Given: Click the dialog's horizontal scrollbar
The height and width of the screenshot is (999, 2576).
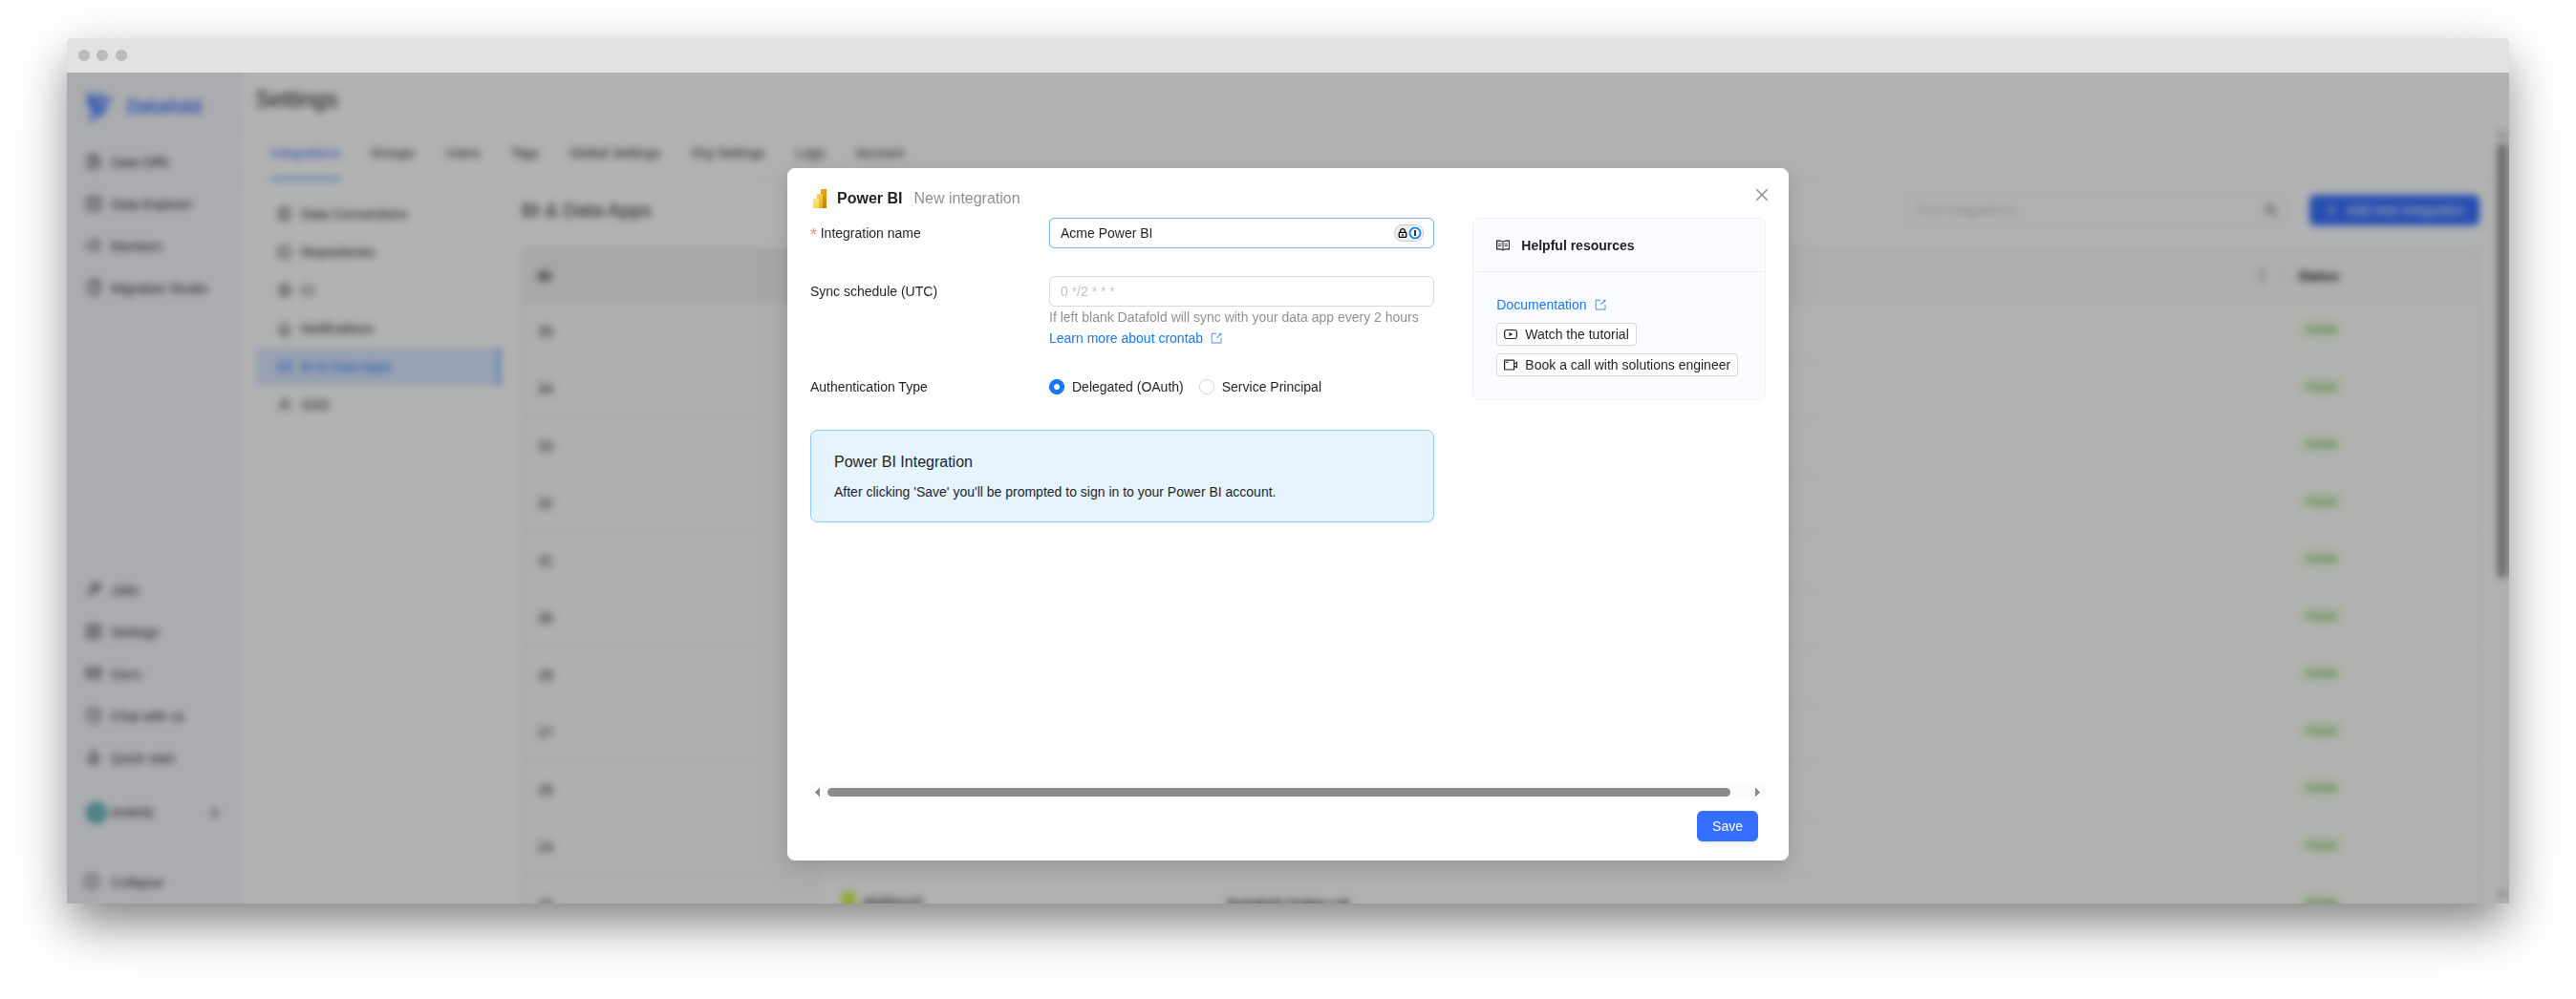Looking at the screenshot, I should pyautogui.click(x=1278, y=792).
